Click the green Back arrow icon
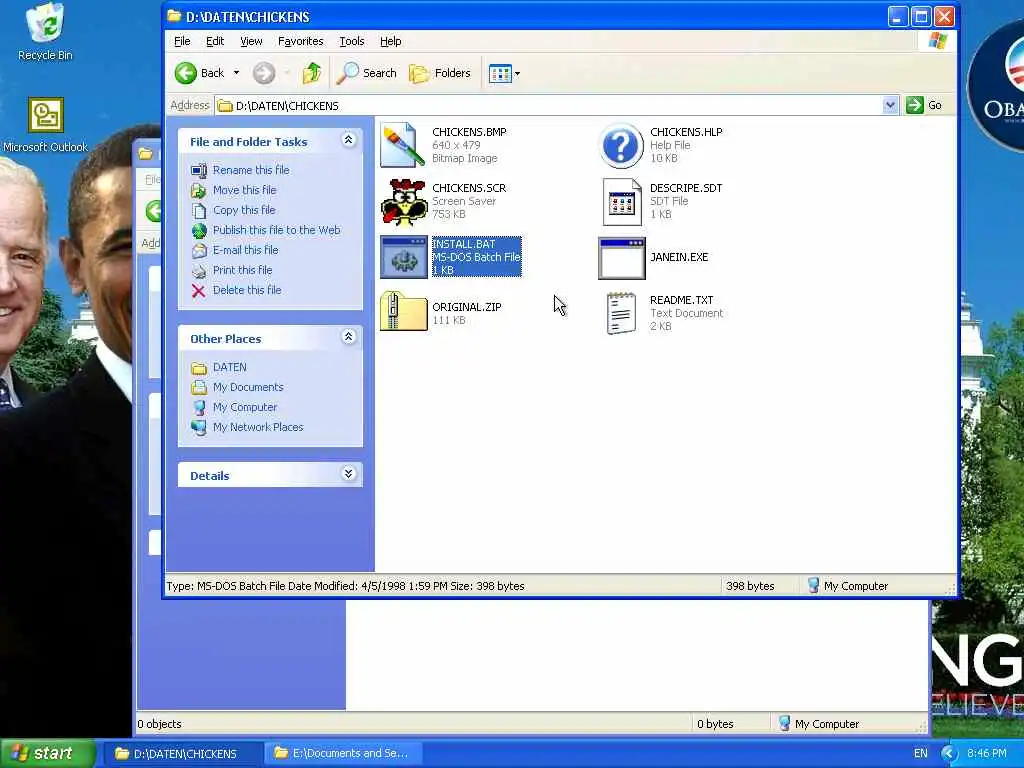The width and height of the screenshot is (1024, 768). point(185,72)
